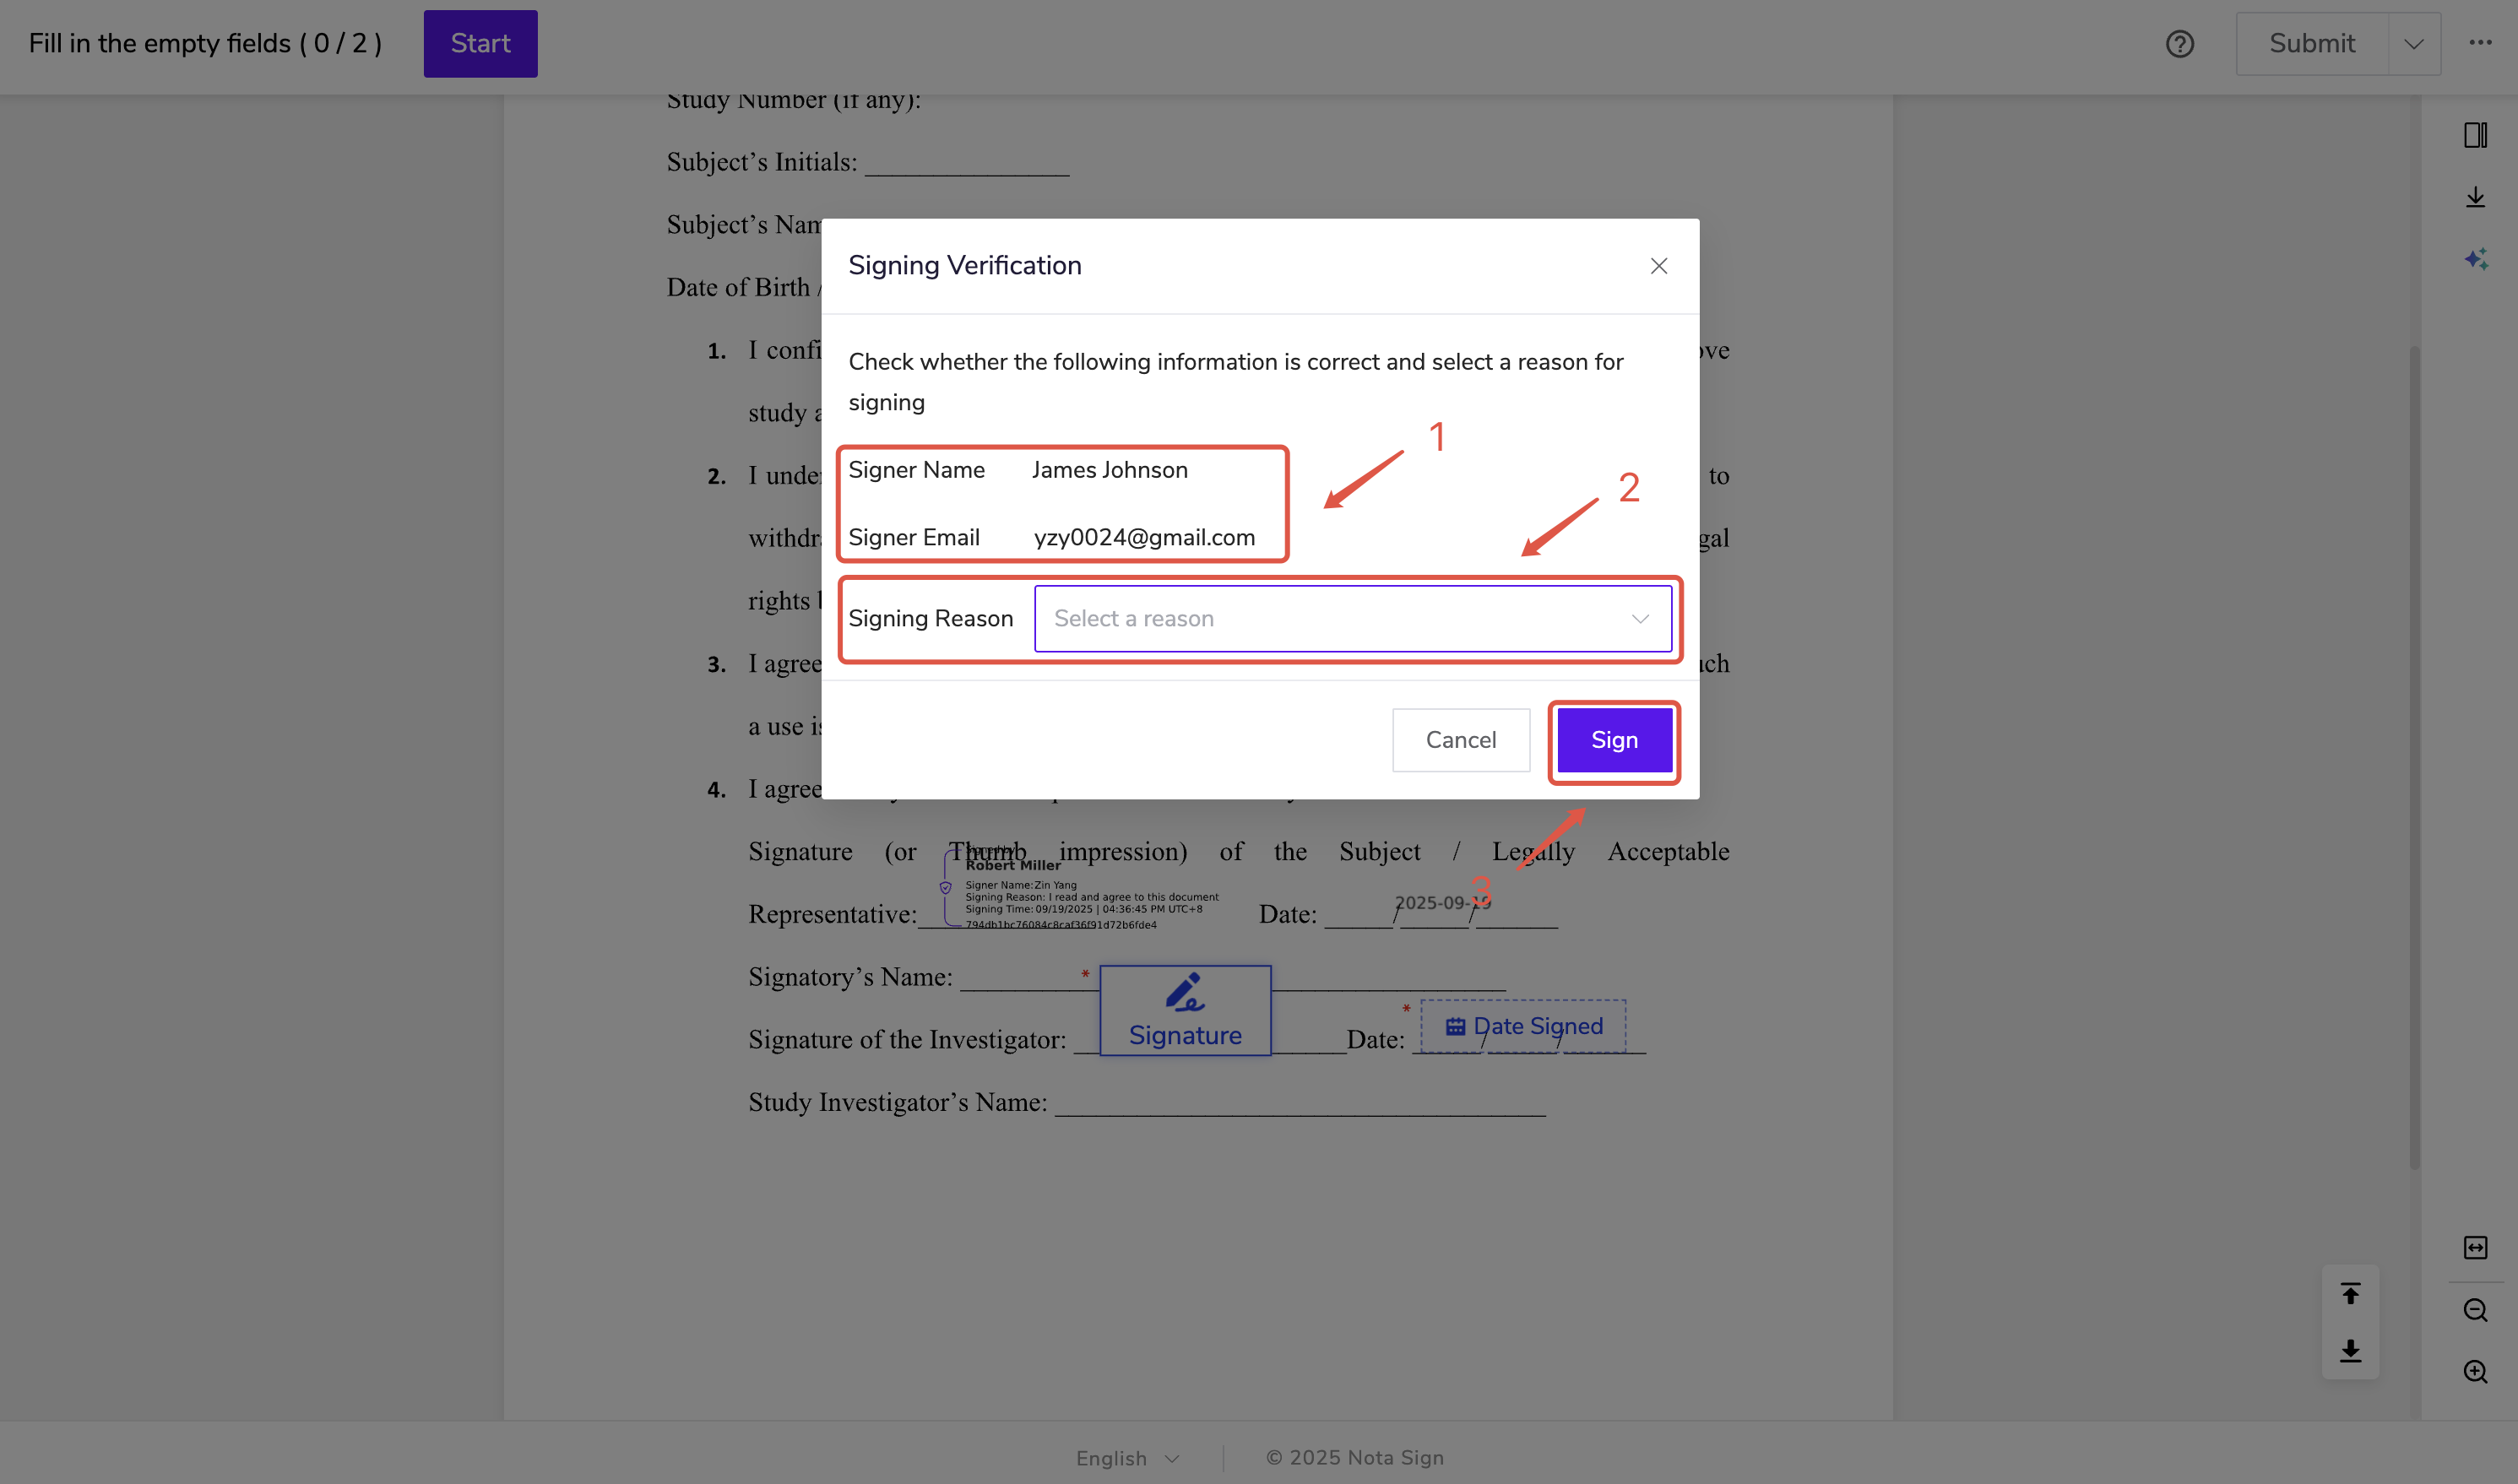The image size is (2518, 1484).
Task: Click the Signature field on document
Action: (x=1185, y=1010)
